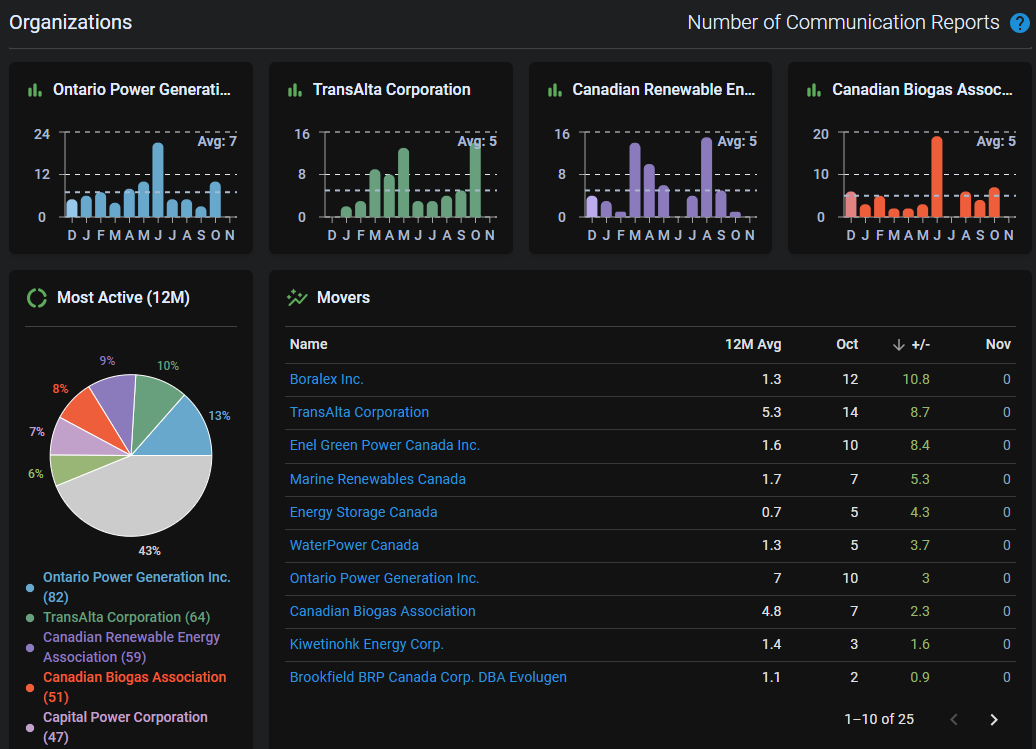
Task: Open TransAlta Corporation link in Movers table
Action: click(x=359, y=412)
